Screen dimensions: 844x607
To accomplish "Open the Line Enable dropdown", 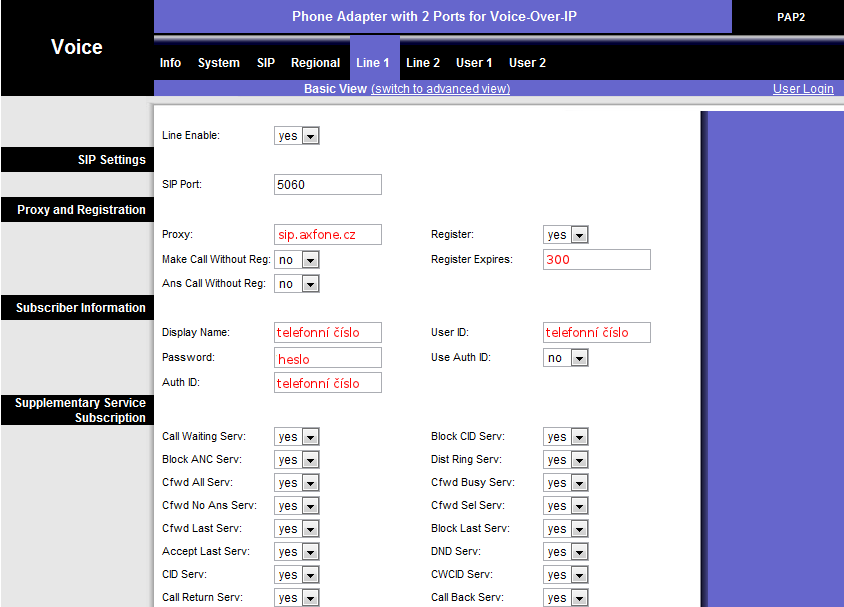I will (297, 136).
